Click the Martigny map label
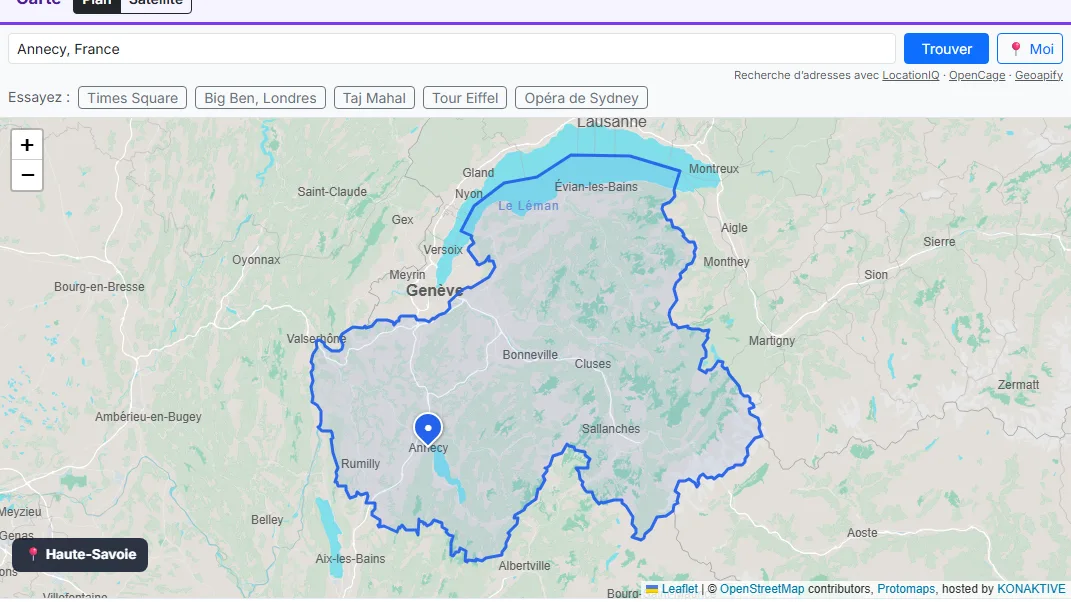1071x602 pixels. 772,341
